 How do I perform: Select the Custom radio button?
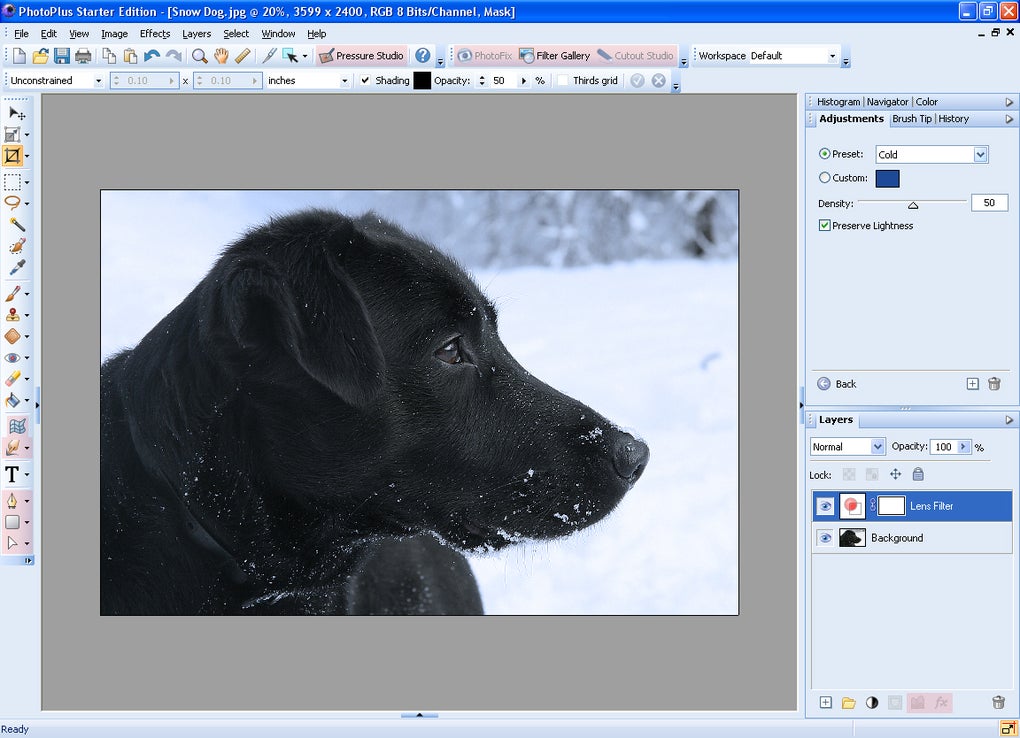pyautogui.click(x=825, y=178)
